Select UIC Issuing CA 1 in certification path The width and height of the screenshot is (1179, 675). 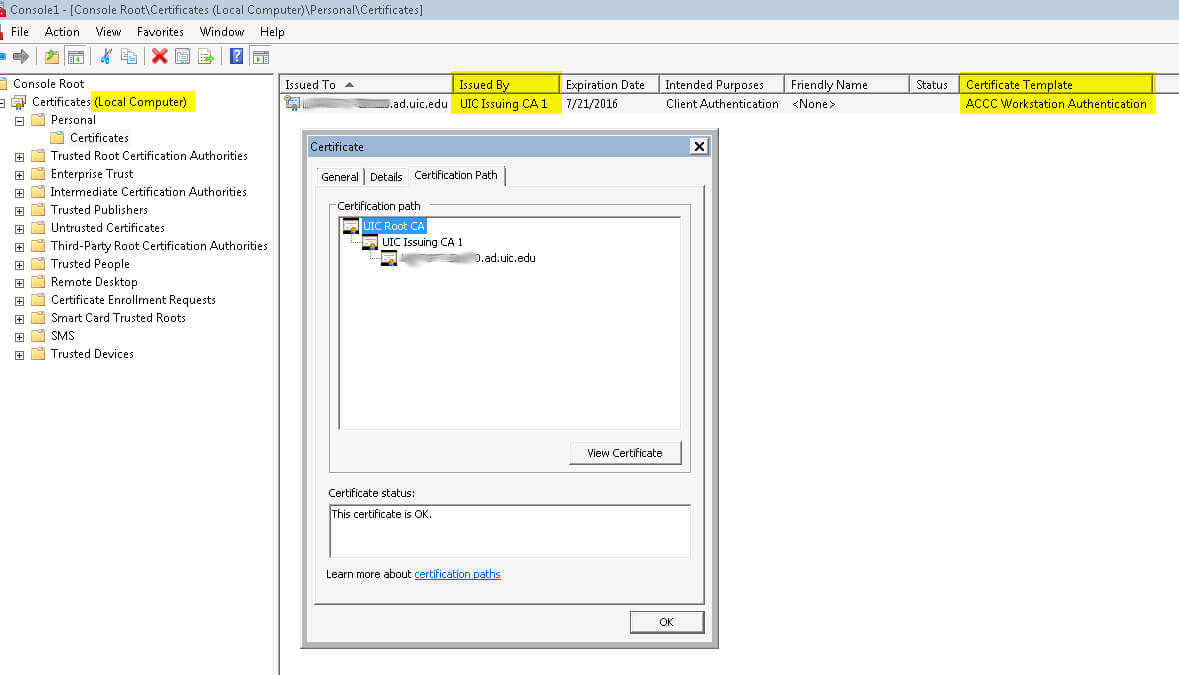(422, 242)
